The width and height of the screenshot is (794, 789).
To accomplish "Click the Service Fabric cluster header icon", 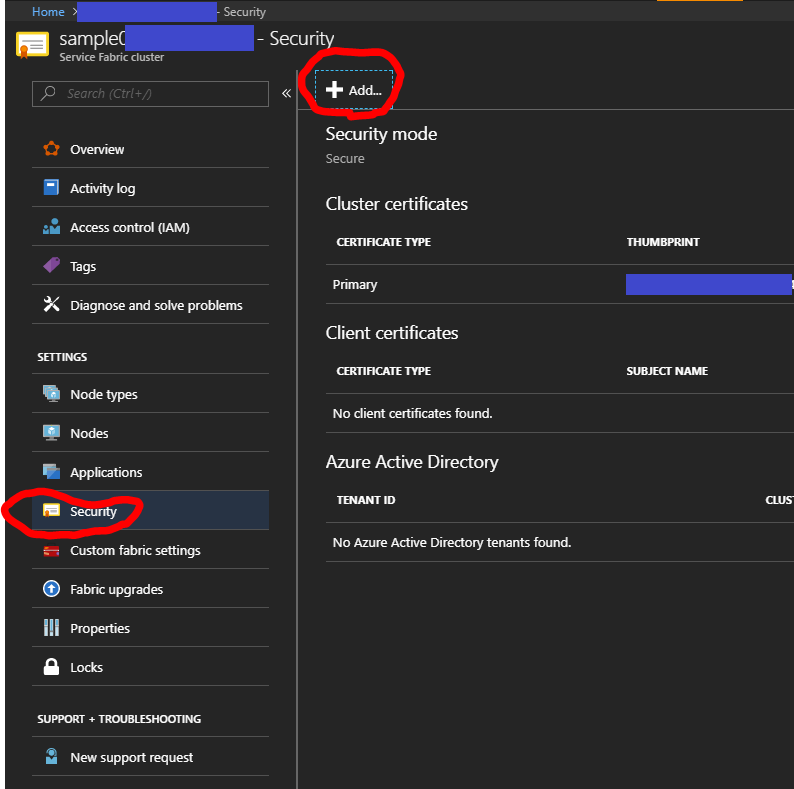I will [32, 45].
